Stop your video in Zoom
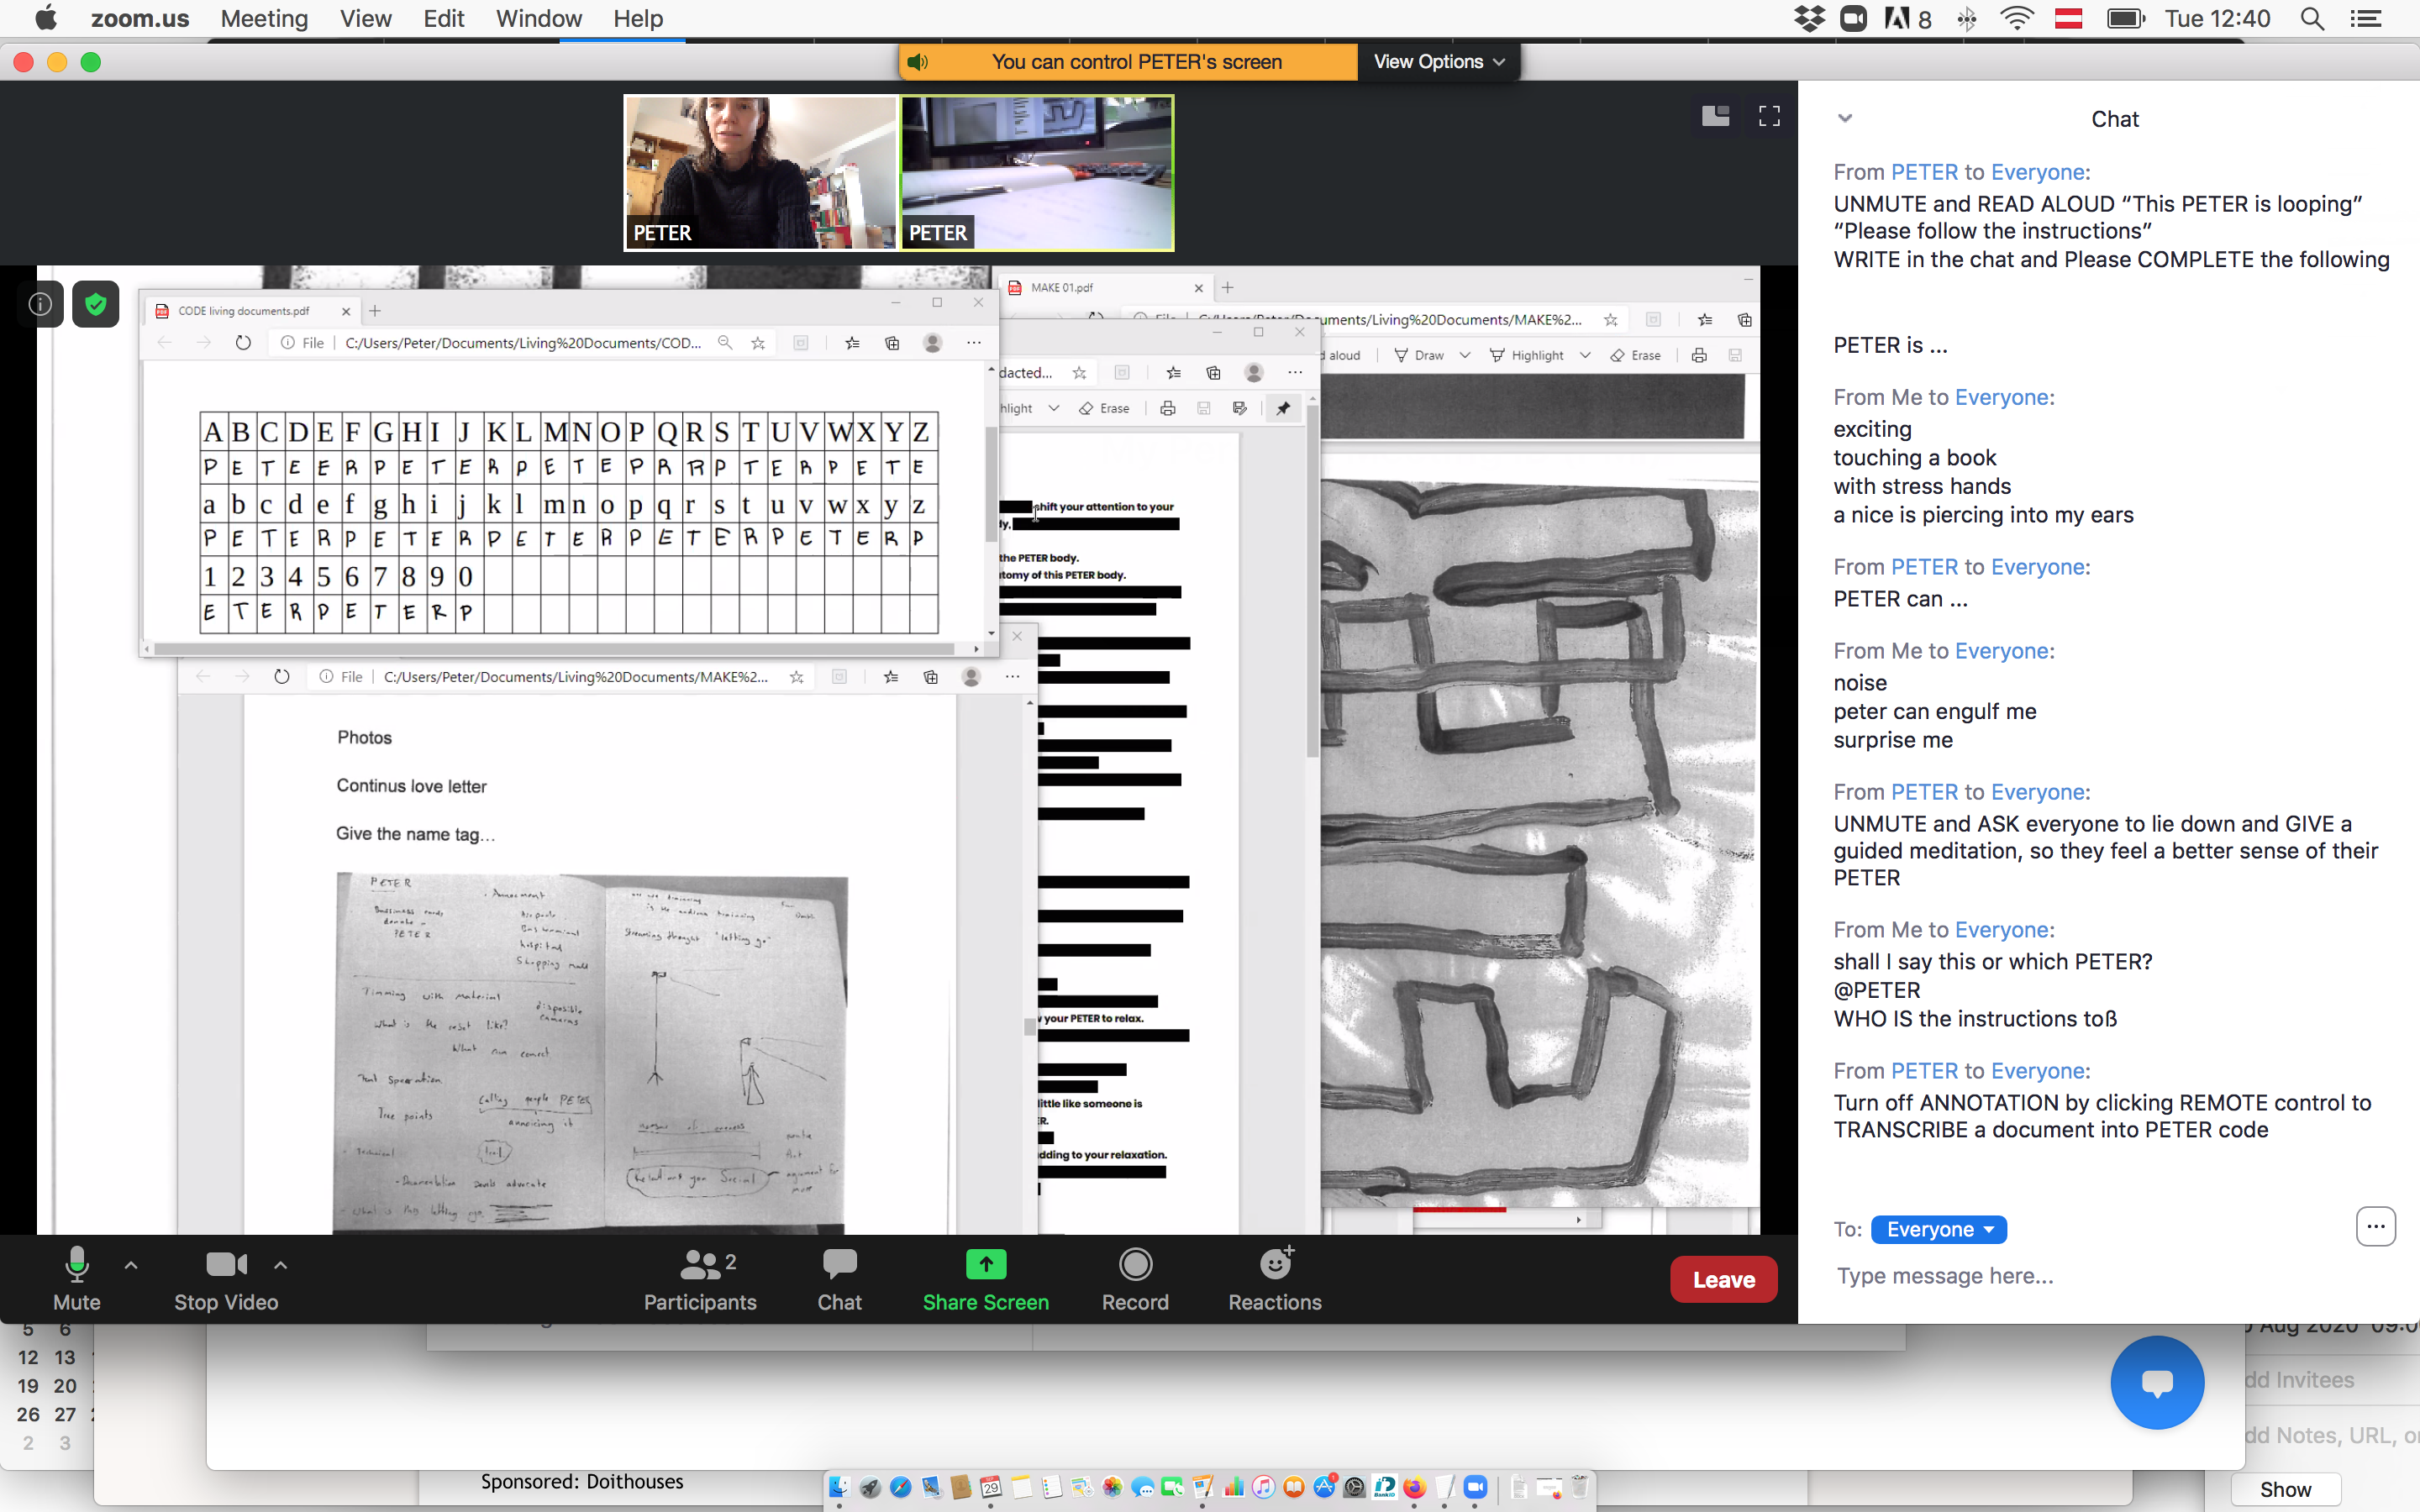 pos(226,1278)
